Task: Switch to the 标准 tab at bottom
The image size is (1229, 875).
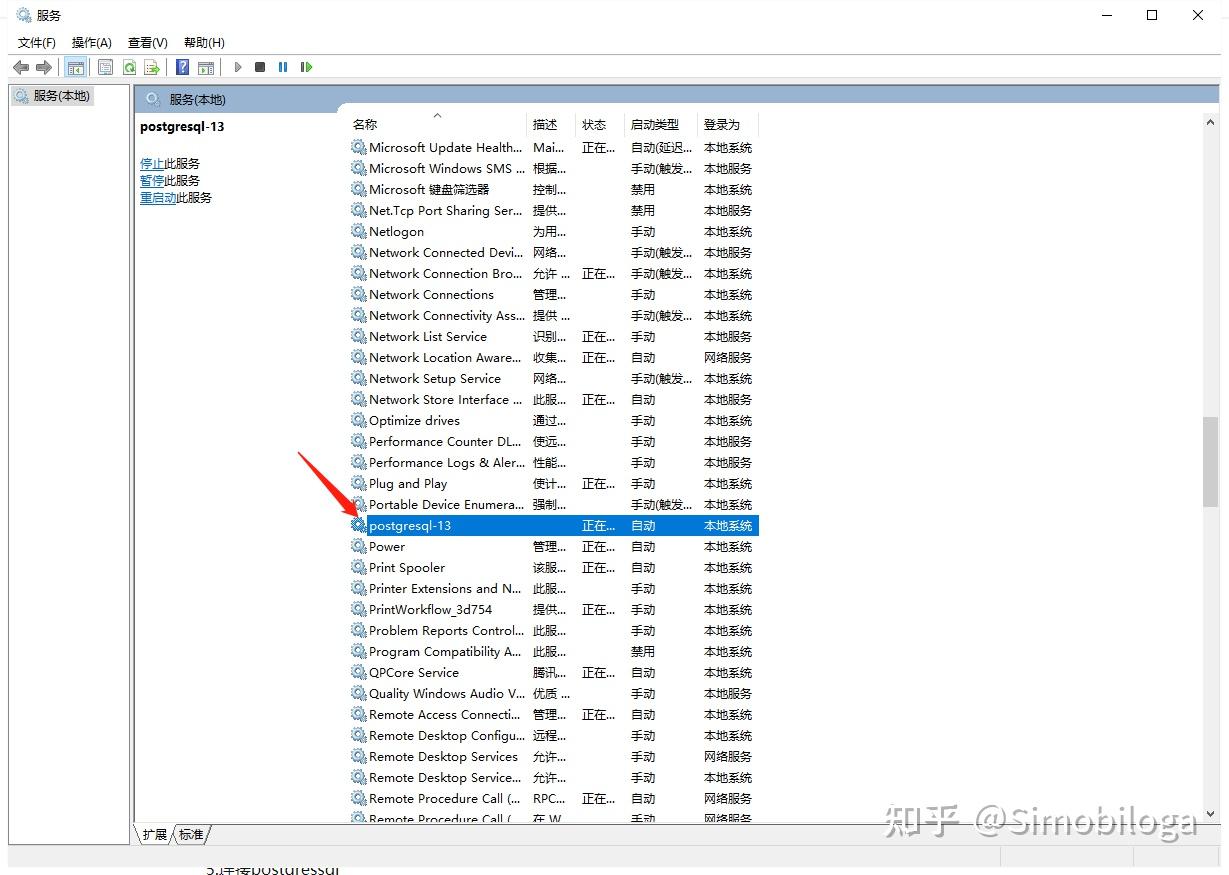Action: click(x=191, y=834)
